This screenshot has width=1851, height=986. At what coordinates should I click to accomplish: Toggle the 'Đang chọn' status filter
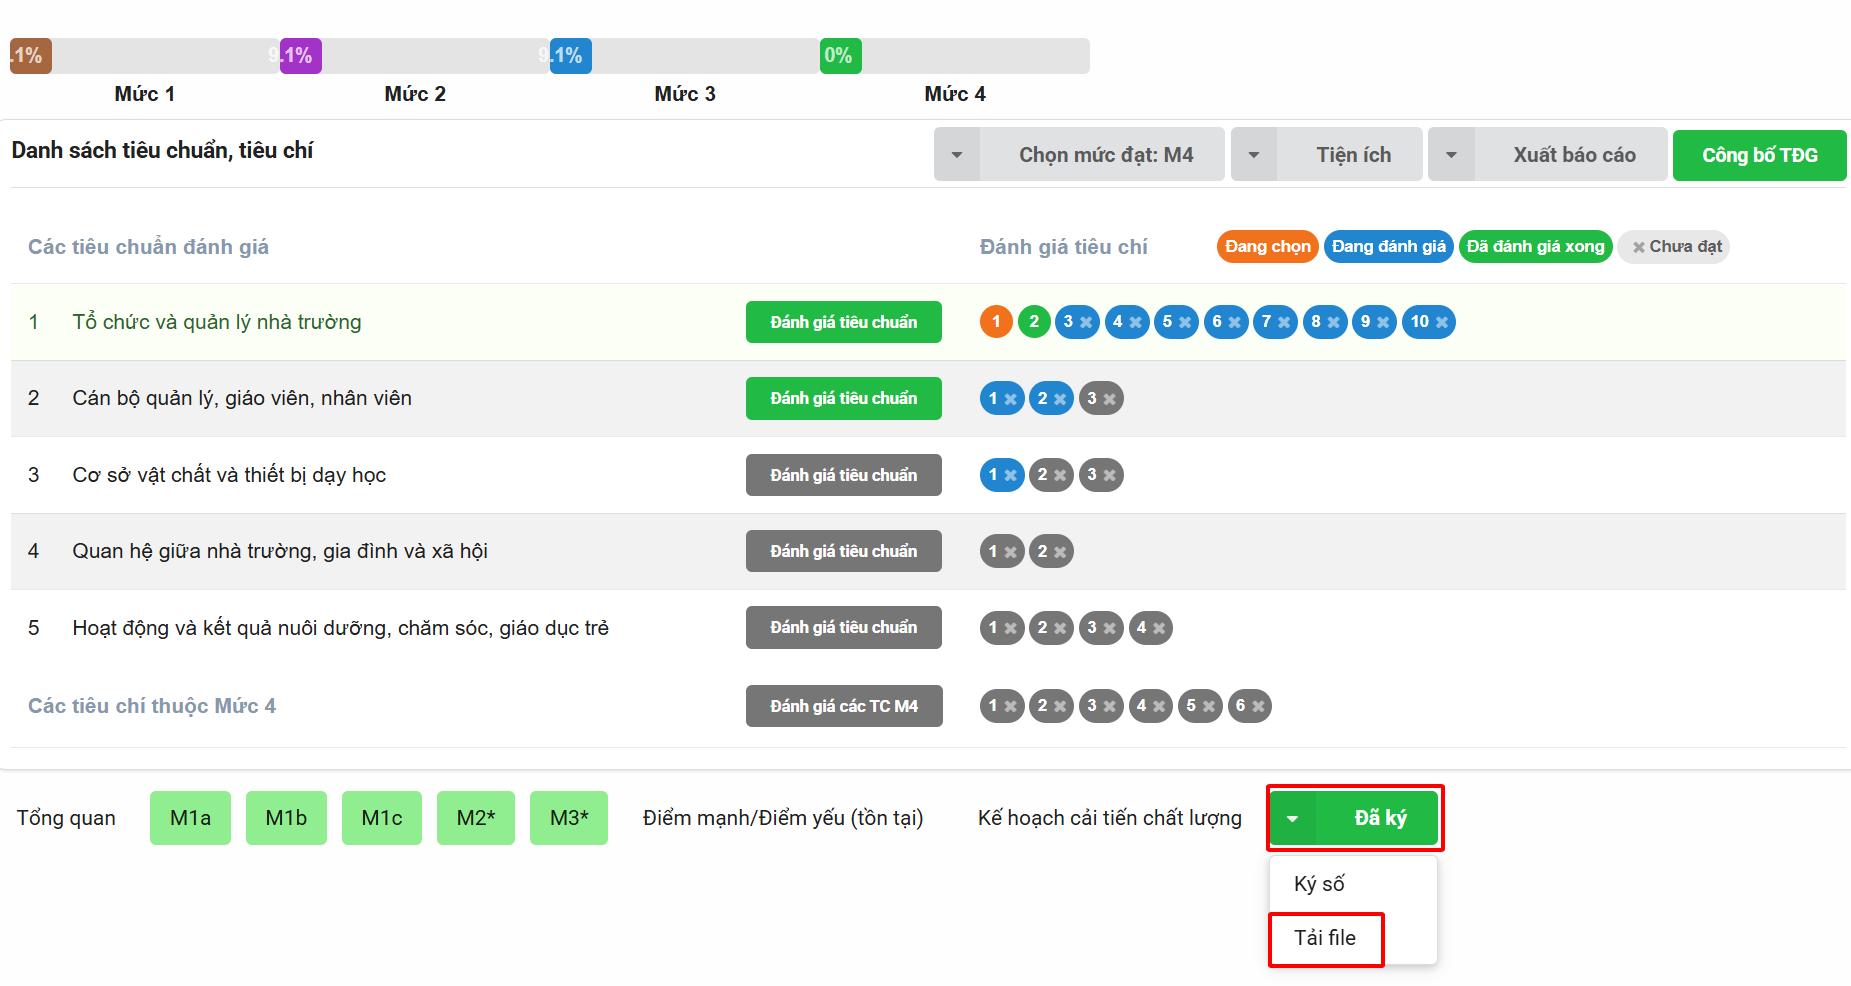(x=1267, y=247)
